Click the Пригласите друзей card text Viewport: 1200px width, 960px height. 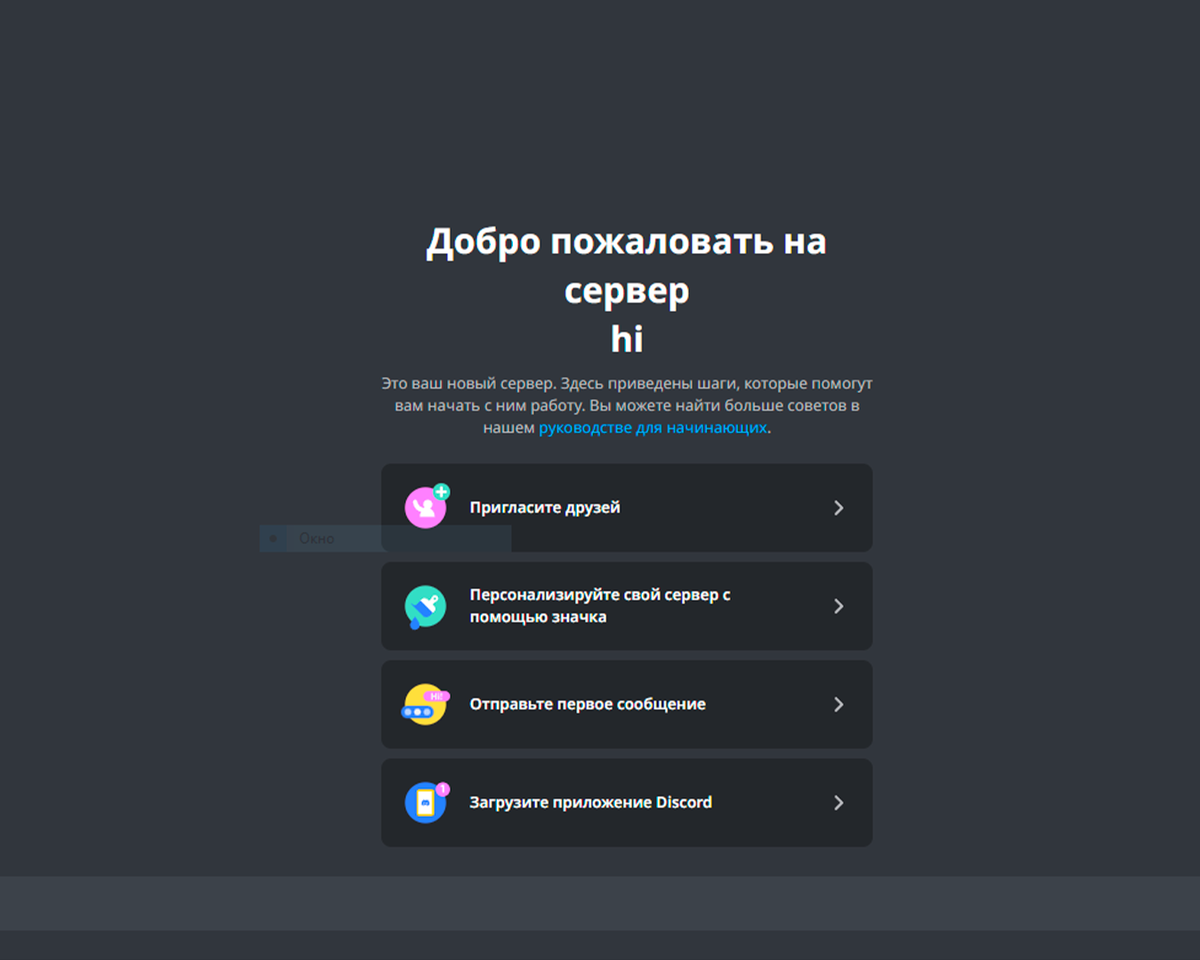[x=545, y=508]
